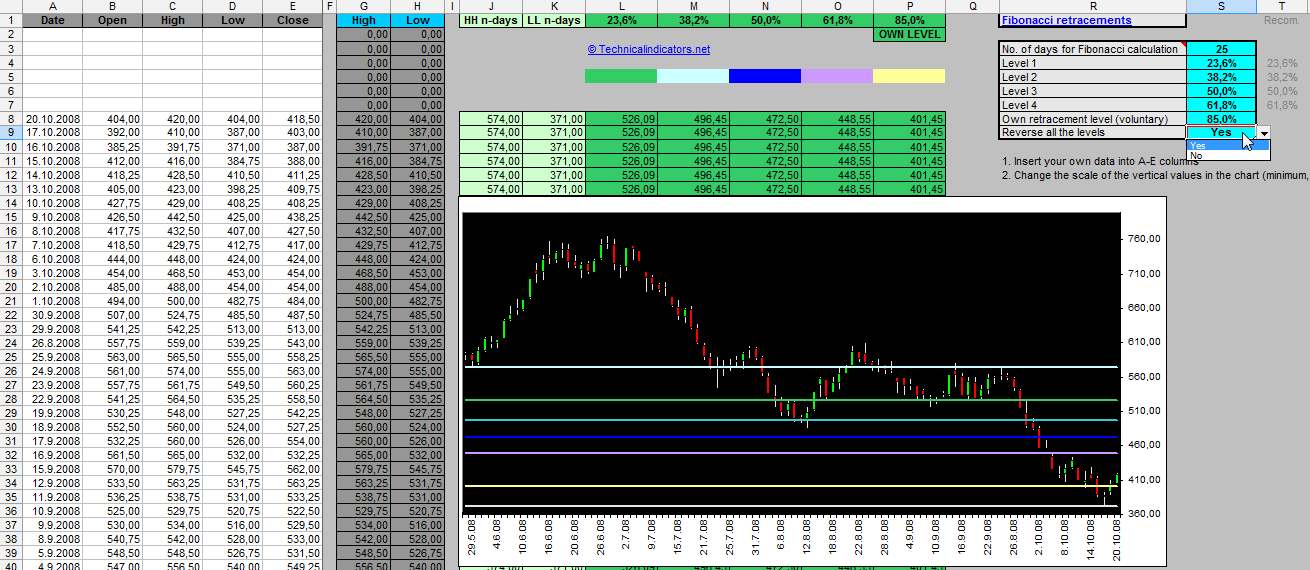
Task: Select row 8 header
Action: pos(10,118)
